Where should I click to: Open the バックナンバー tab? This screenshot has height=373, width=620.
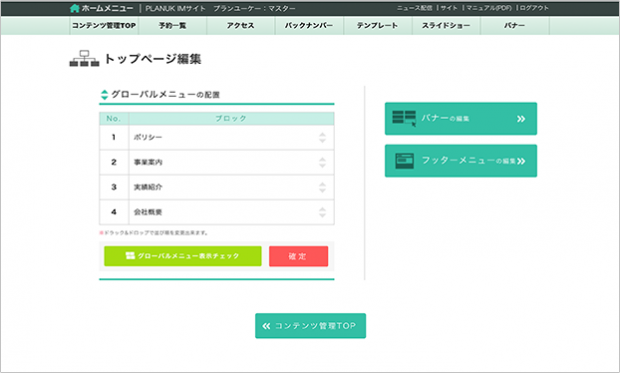pos(309,26)
